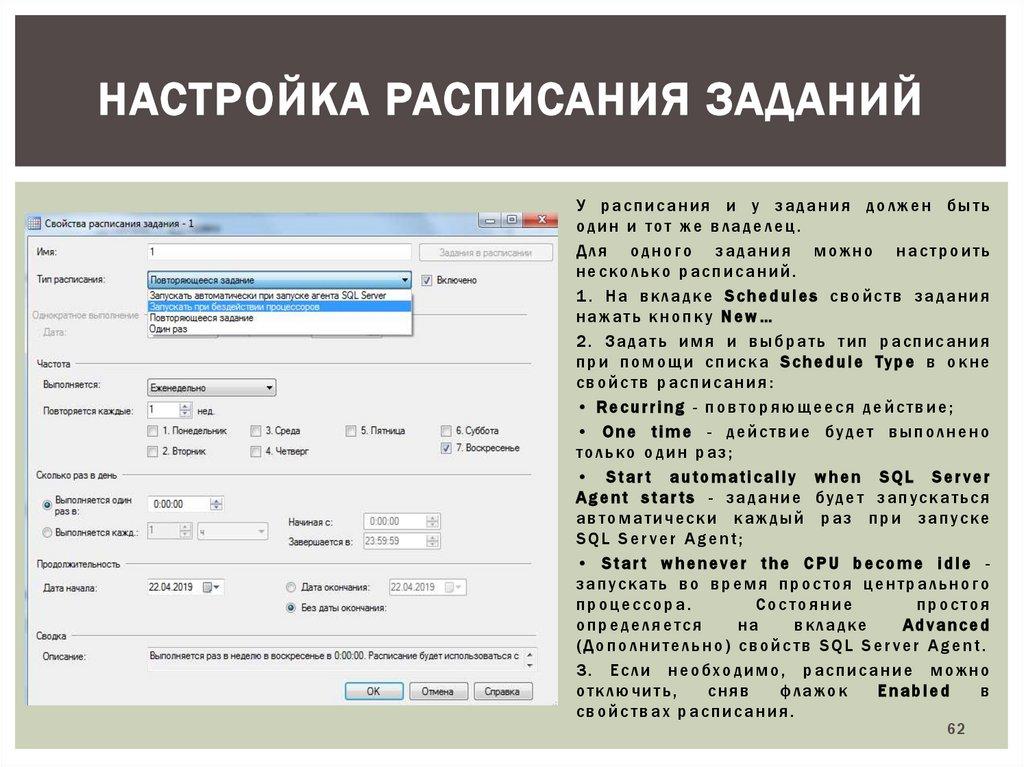The width and height of the screenshot is (1024, 767).
Task: Select the 'Дата окончания' radio button
Action: (x=291, y=588)
